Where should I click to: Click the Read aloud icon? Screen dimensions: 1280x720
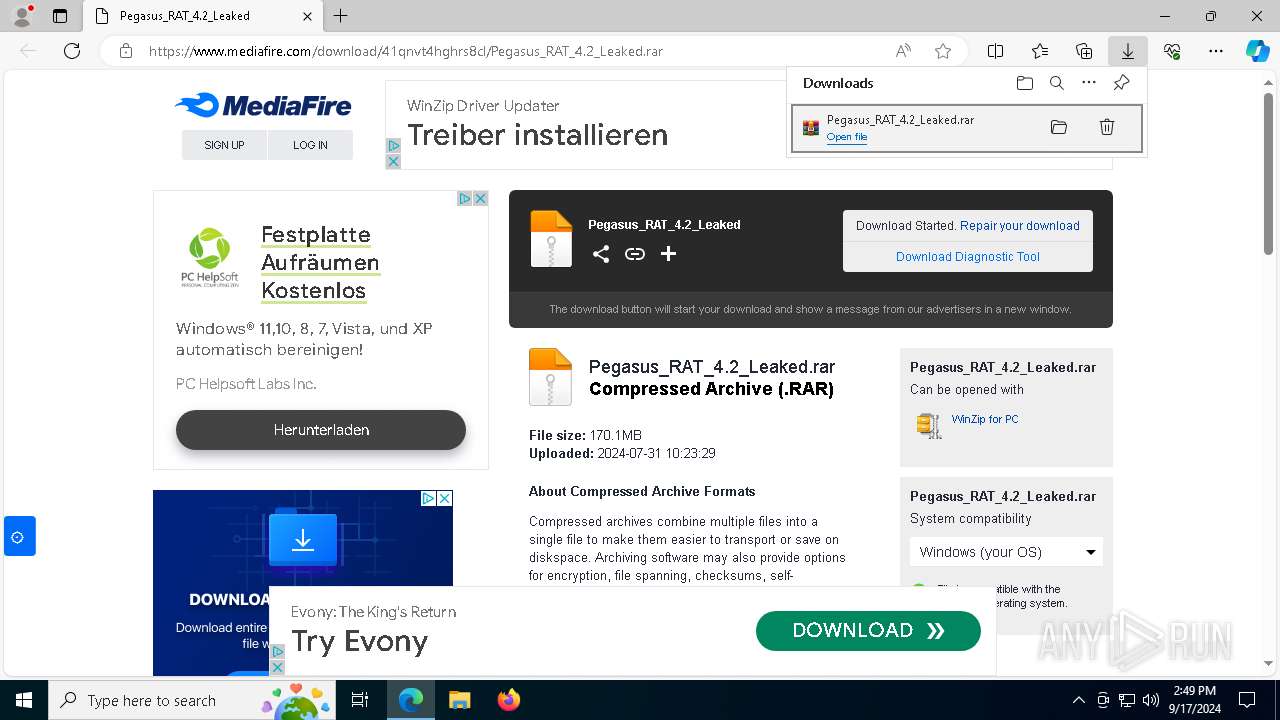click(903, 51)
